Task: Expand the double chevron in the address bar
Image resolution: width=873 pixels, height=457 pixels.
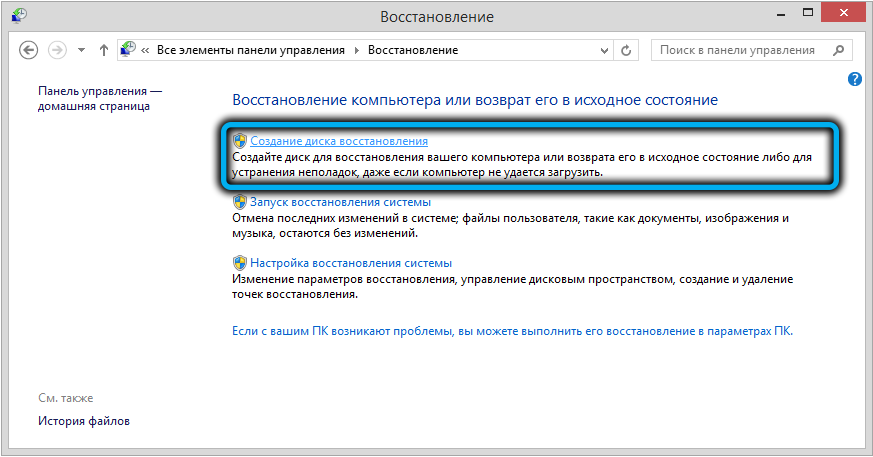Action: pyautogui.click(x=146, y=50)
